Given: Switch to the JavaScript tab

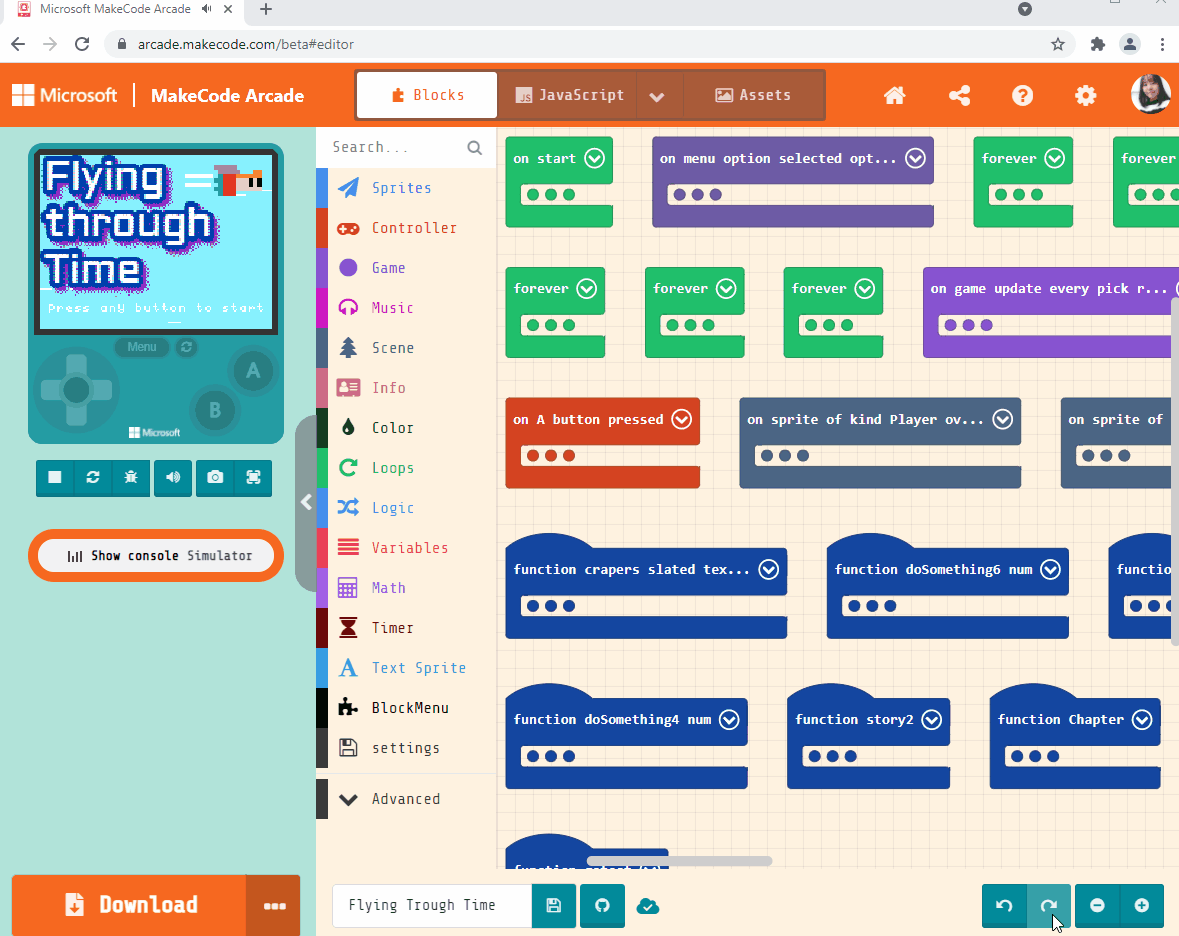Looking at the screenshot, I should [569, 95].
